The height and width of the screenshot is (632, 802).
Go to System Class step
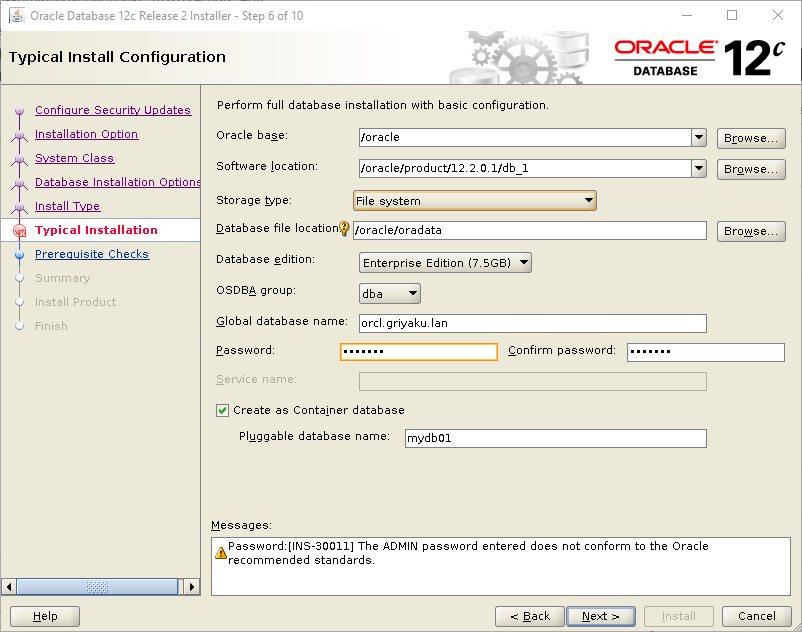coord(75,158)
